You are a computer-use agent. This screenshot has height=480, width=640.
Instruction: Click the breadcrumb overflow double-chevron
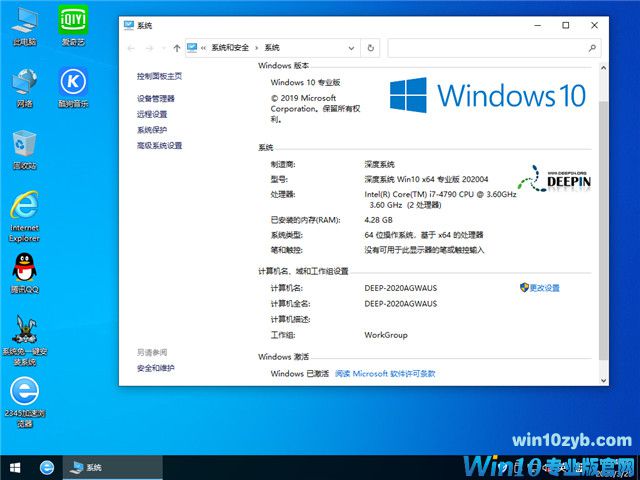[x=203, y=48]
